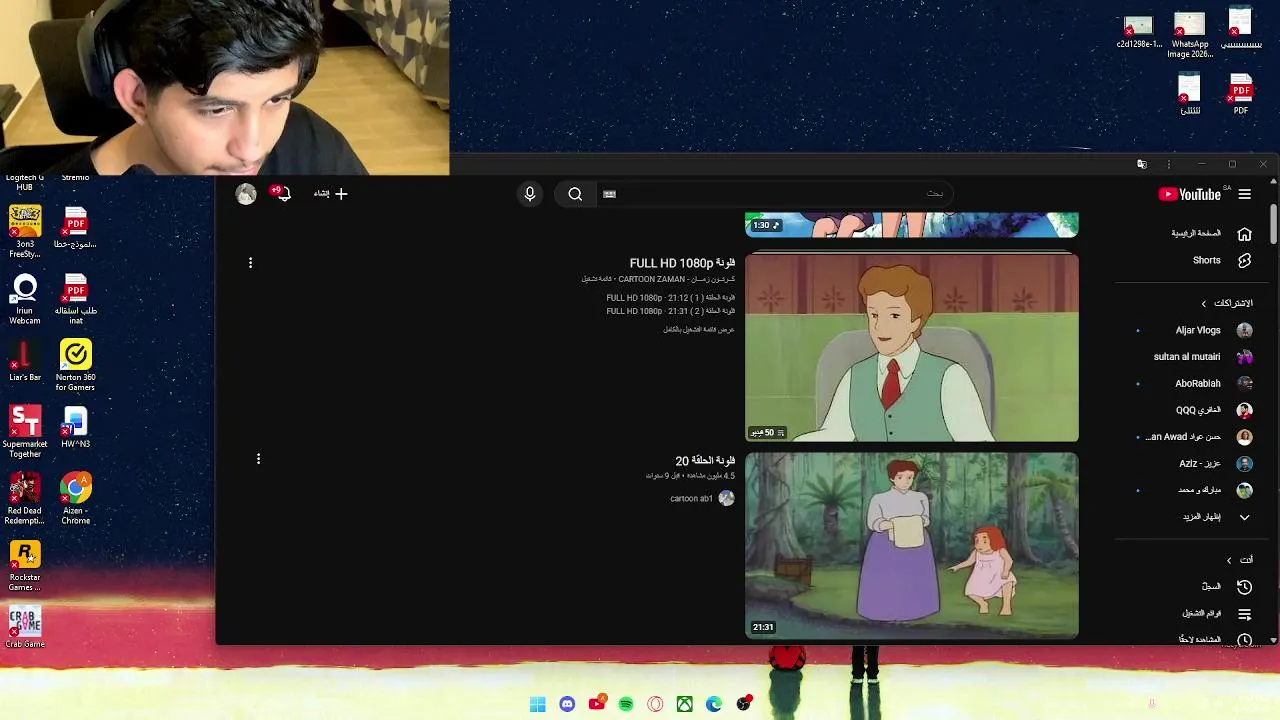Open Windows Start button

coord(537,704)
